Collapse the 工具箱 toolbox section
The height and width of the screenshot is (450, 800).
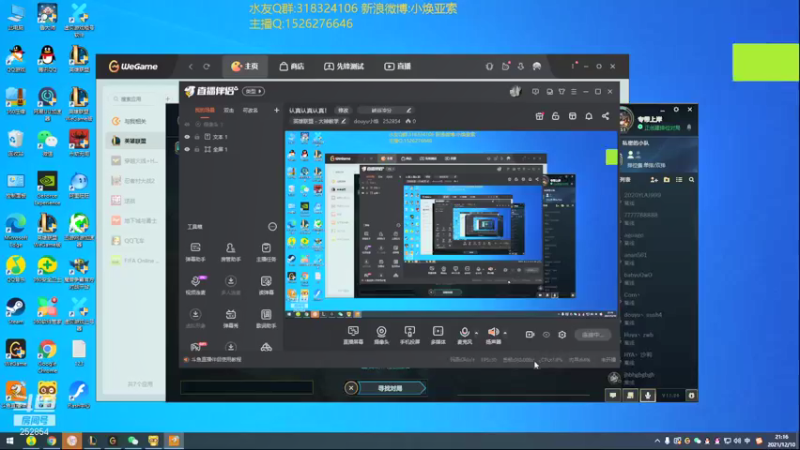coord(272,227)
